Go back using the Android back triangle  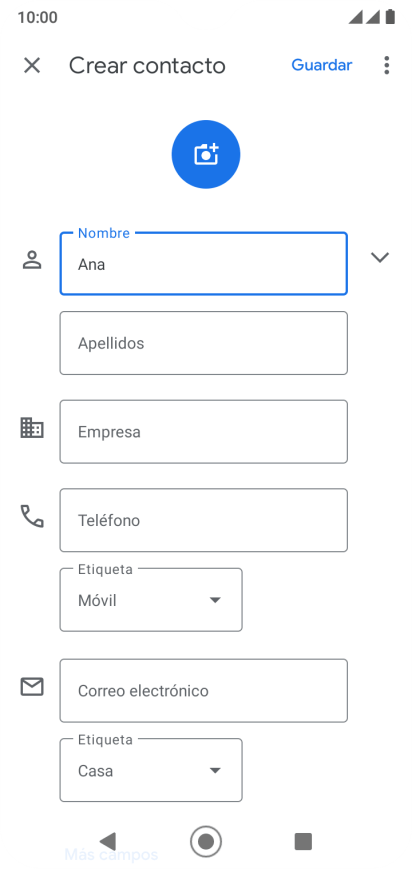click(108, 841)
